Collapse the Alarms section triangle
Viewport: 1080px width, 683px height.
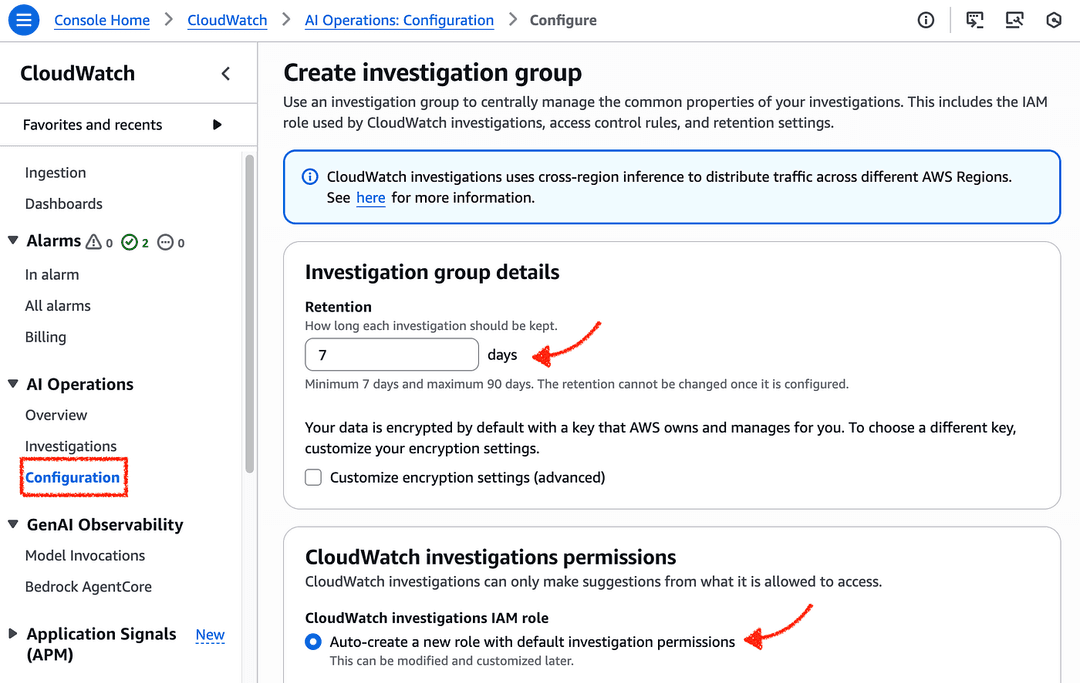coord(13,240)
